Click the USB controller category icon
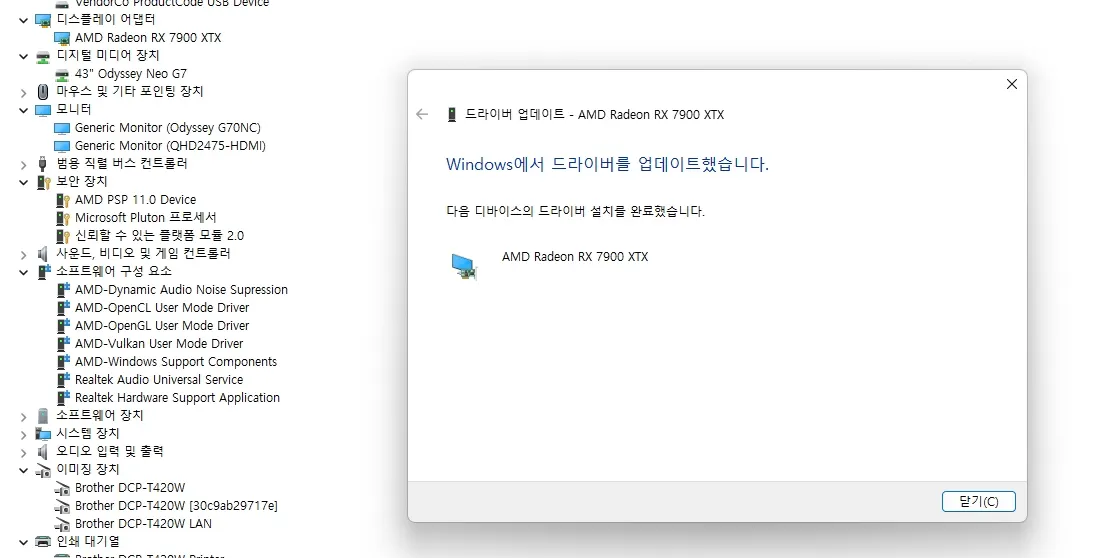The width and height of the screenshot is (1106, 558). click(42, 164)
